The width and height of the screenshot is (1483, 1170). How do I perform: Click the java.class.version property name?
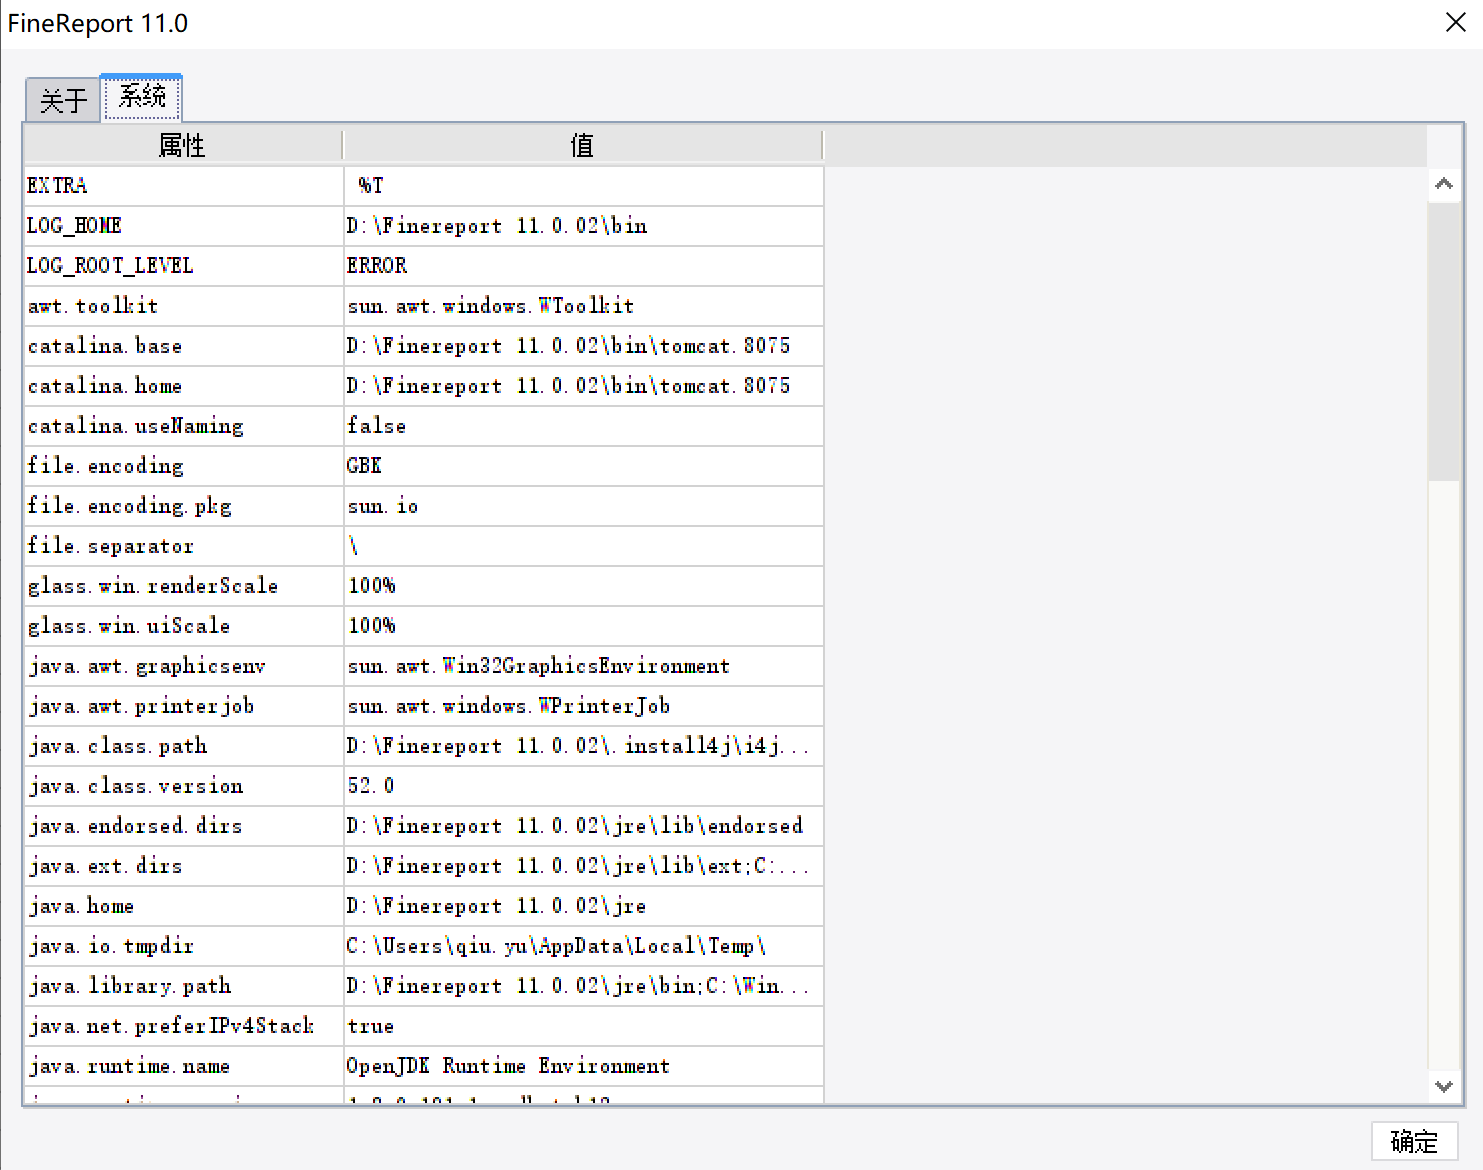pos(136,786)
